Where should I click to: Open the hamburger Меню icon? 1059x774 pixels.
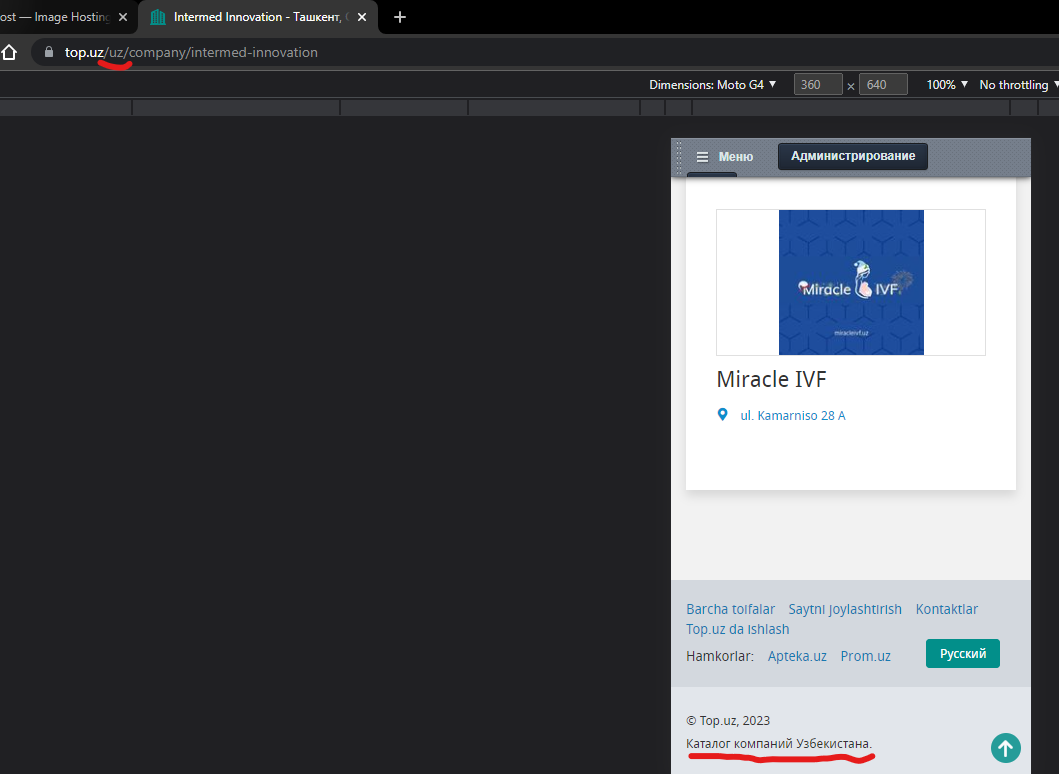702,157
